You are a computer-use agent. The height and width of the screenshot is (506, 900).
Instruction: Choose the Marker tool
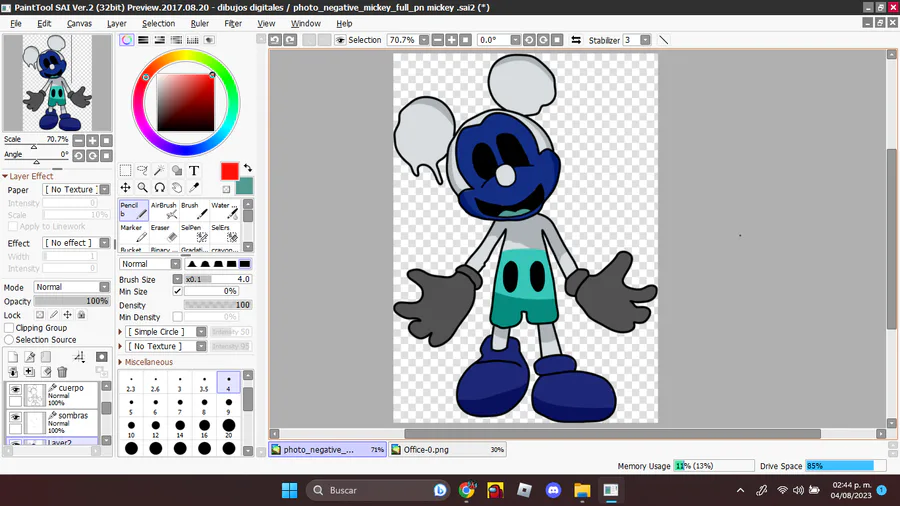[134, 232]
